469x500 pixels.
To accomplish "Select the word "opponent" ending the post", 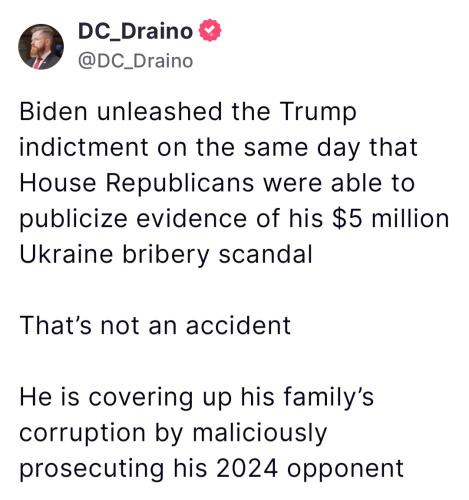I will [x=345, y=470].
